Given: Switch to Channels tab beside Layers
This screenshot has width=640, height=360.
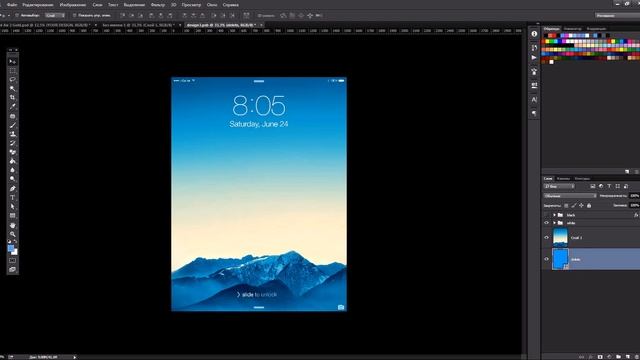Looking at the screenshot, I should (563, 179).
